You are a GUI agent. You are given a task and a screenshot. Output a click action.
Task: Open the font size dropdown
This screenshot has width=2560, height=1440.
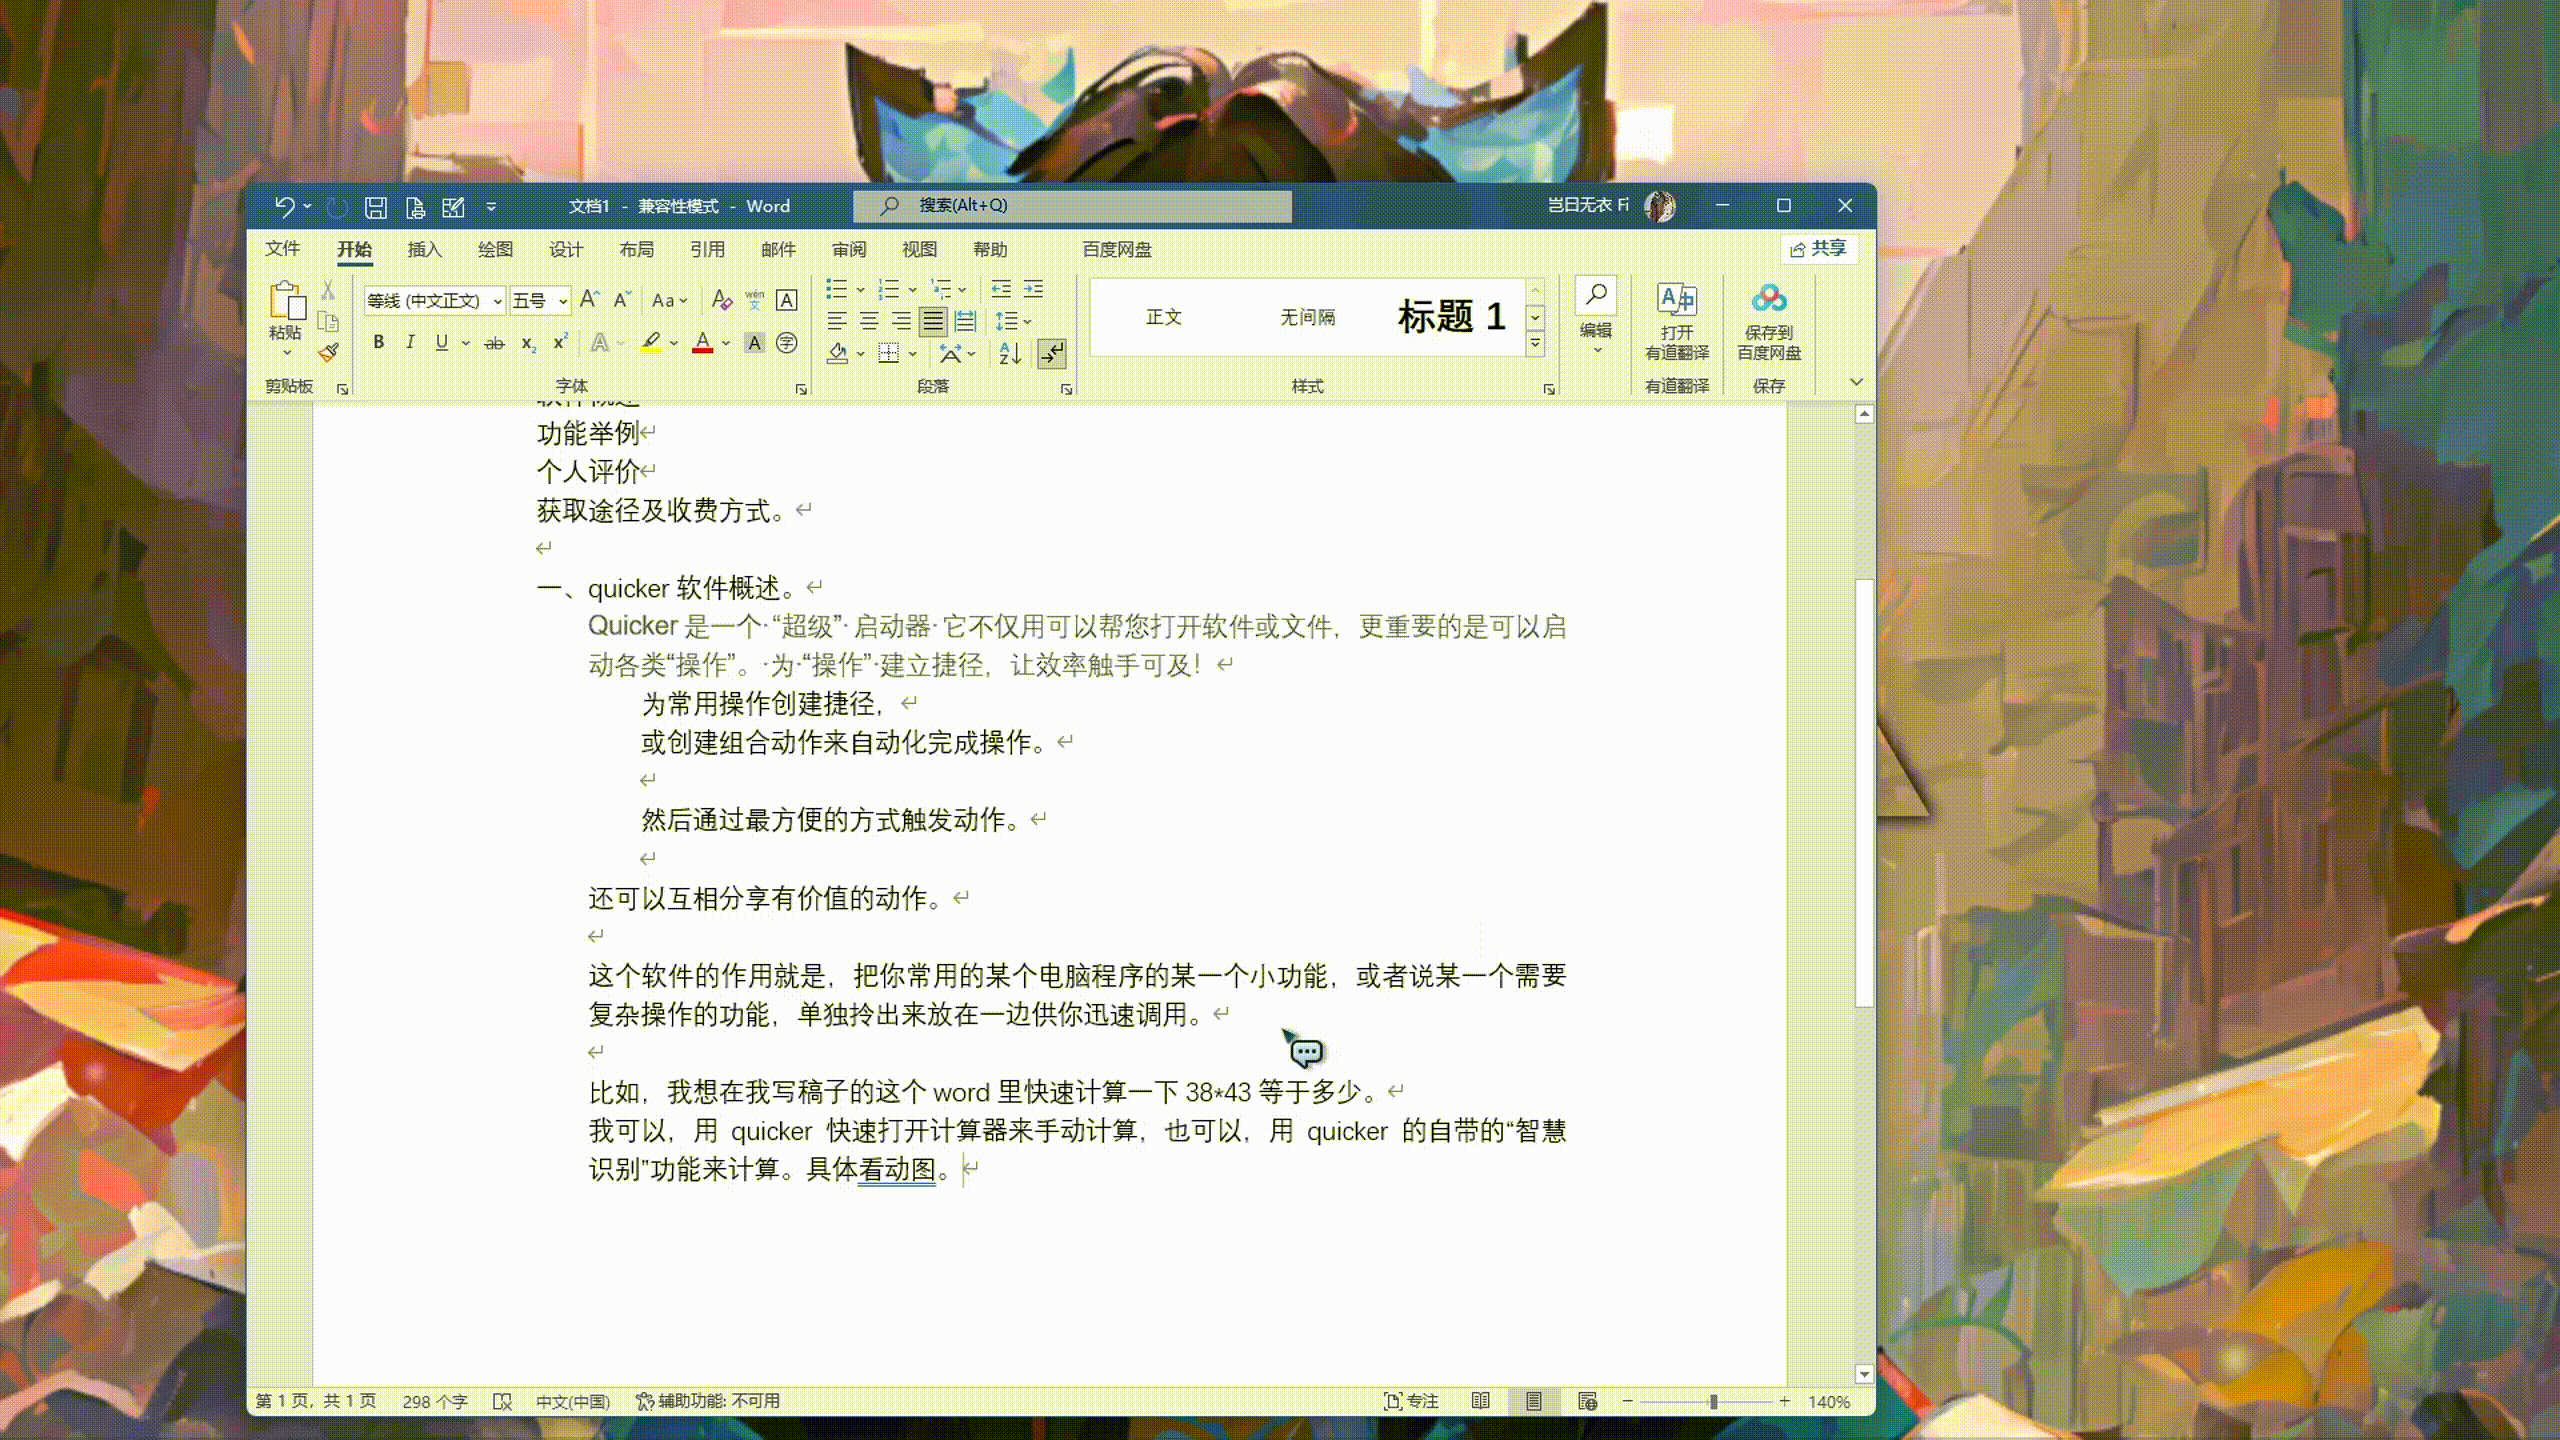[x=563, y=301]
